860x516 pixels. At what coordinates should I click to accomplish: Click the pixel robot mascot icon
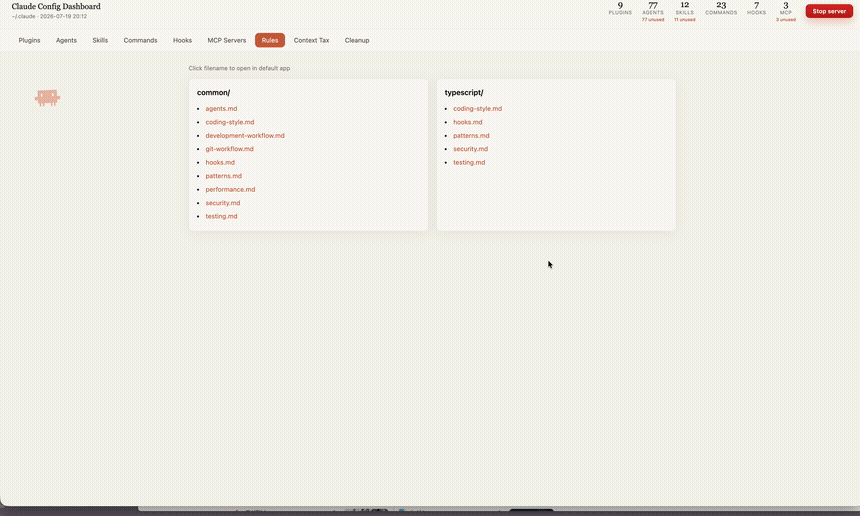click(47, 98)
